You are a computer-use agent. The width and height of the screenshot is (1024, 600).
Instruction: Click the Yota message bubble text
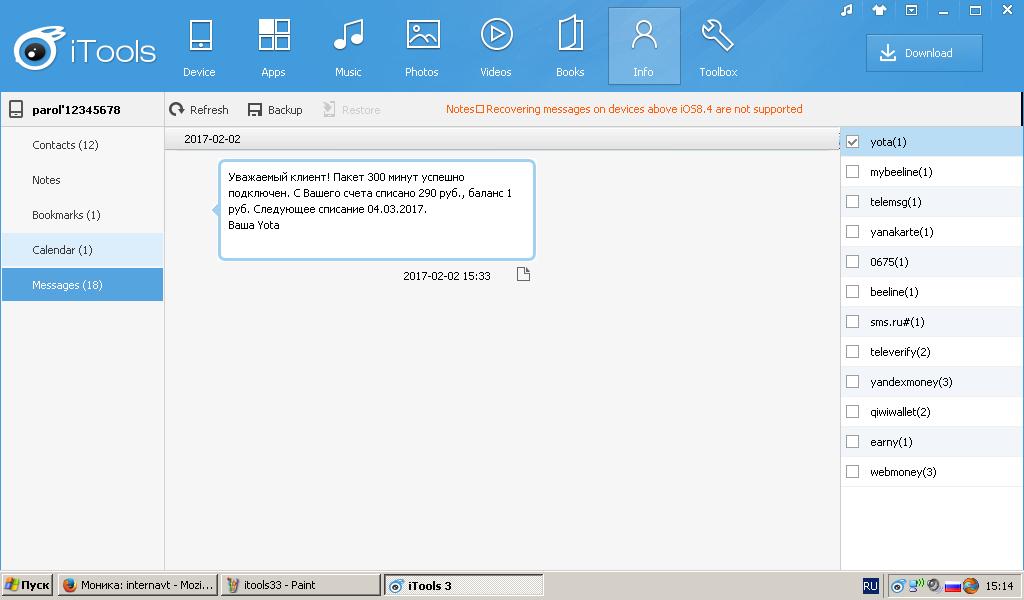370,201
